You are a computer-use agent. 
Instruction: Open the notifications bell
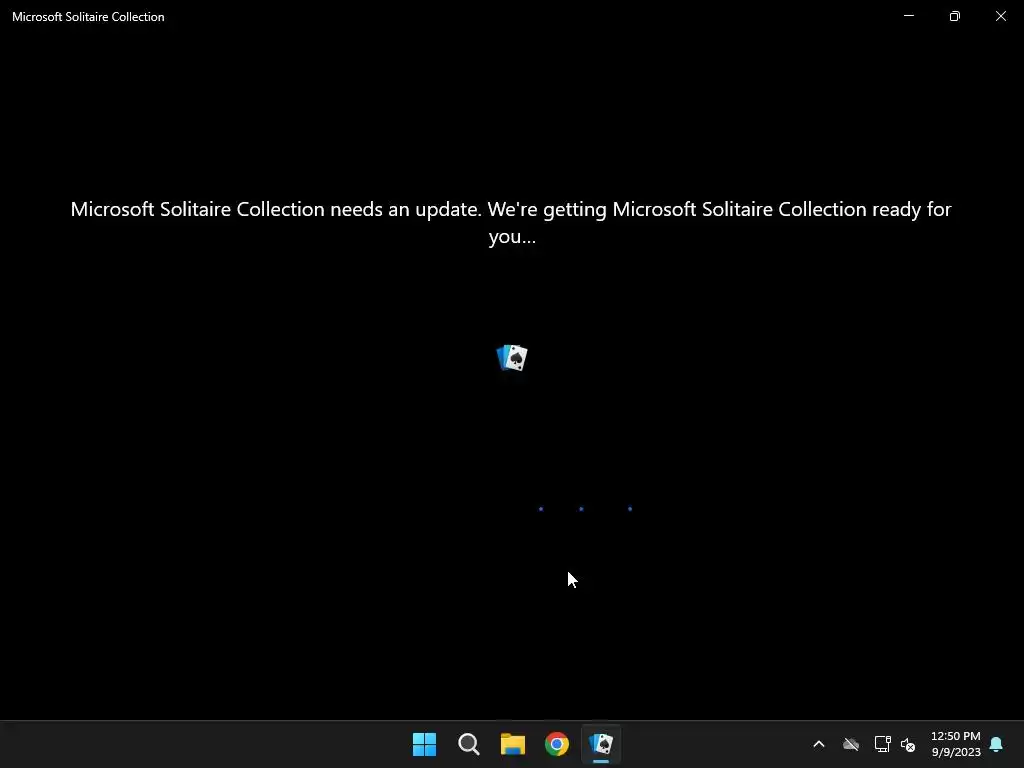tap(996, 744)
